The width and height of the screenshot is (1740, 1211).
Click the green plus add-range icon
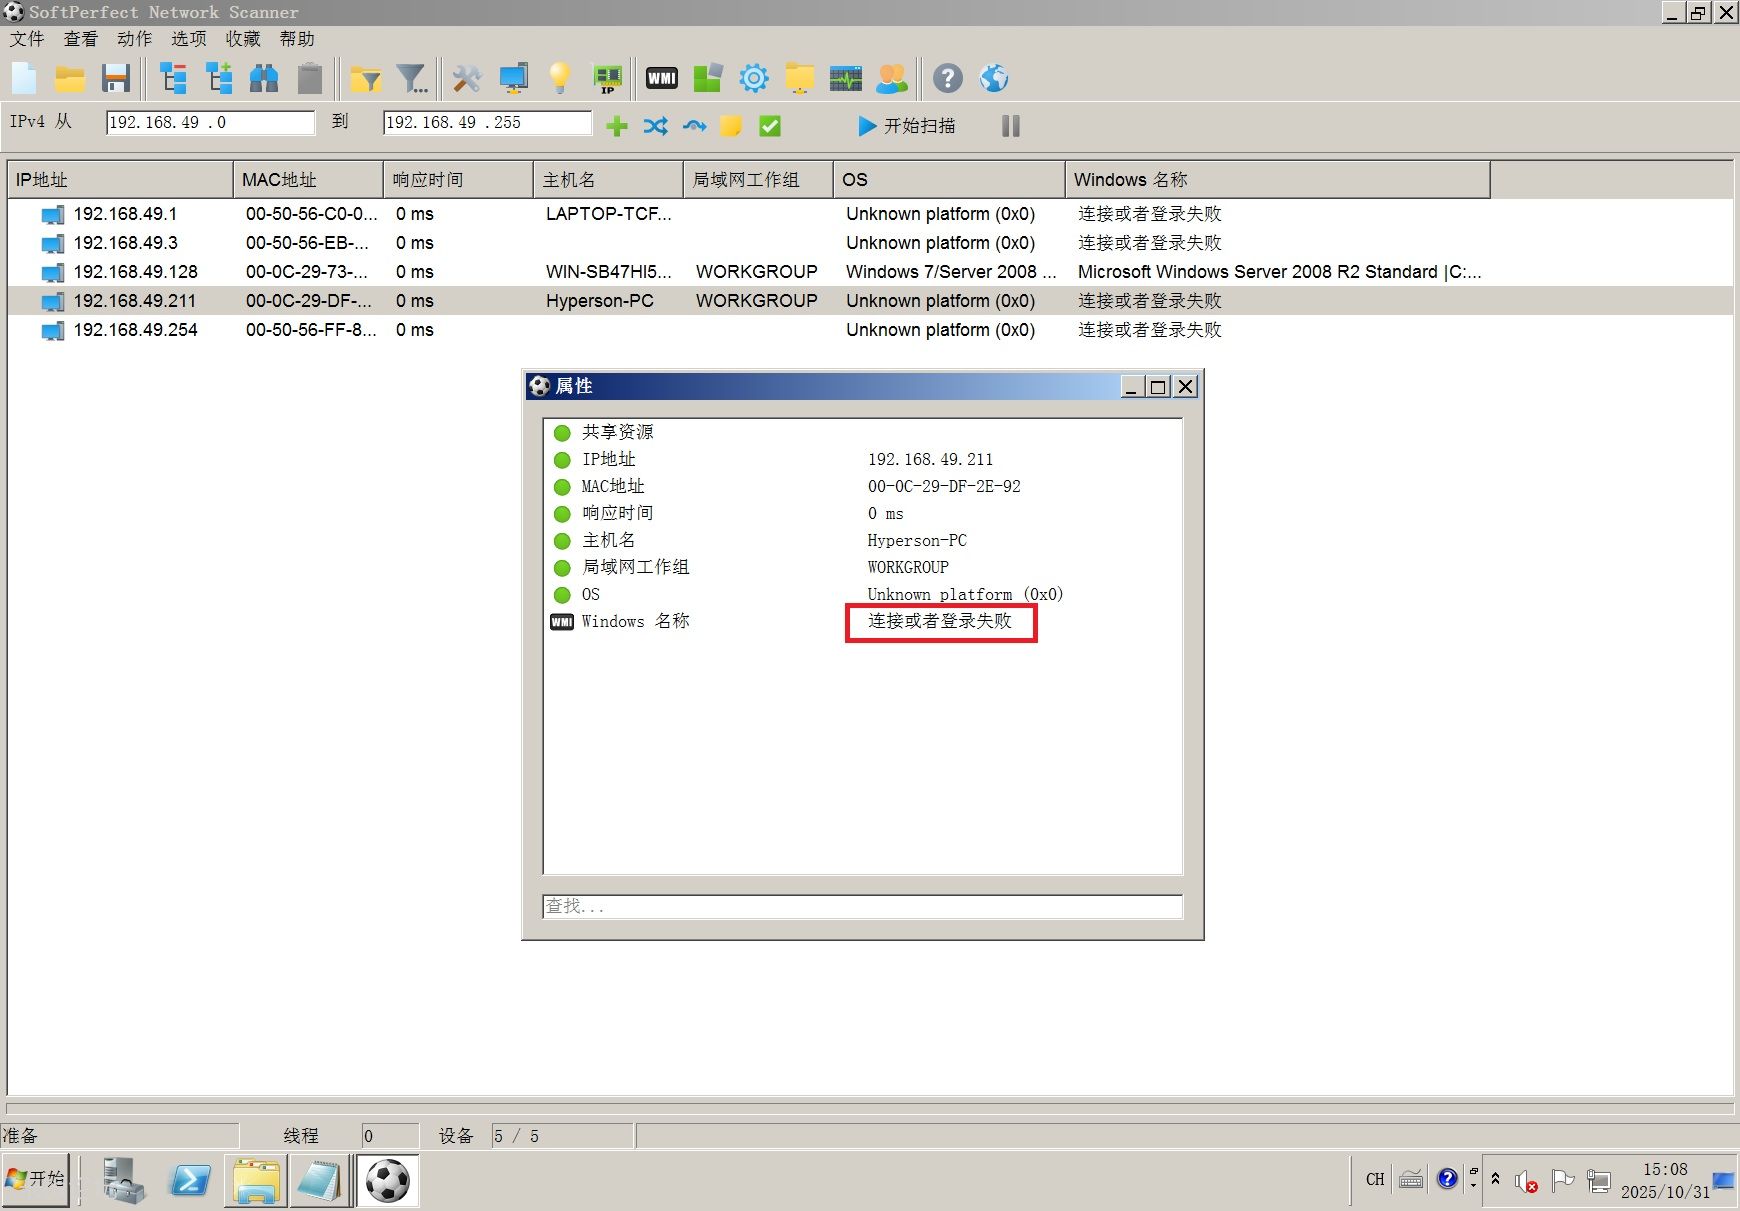pyautogui.click(x=617, y=126)
